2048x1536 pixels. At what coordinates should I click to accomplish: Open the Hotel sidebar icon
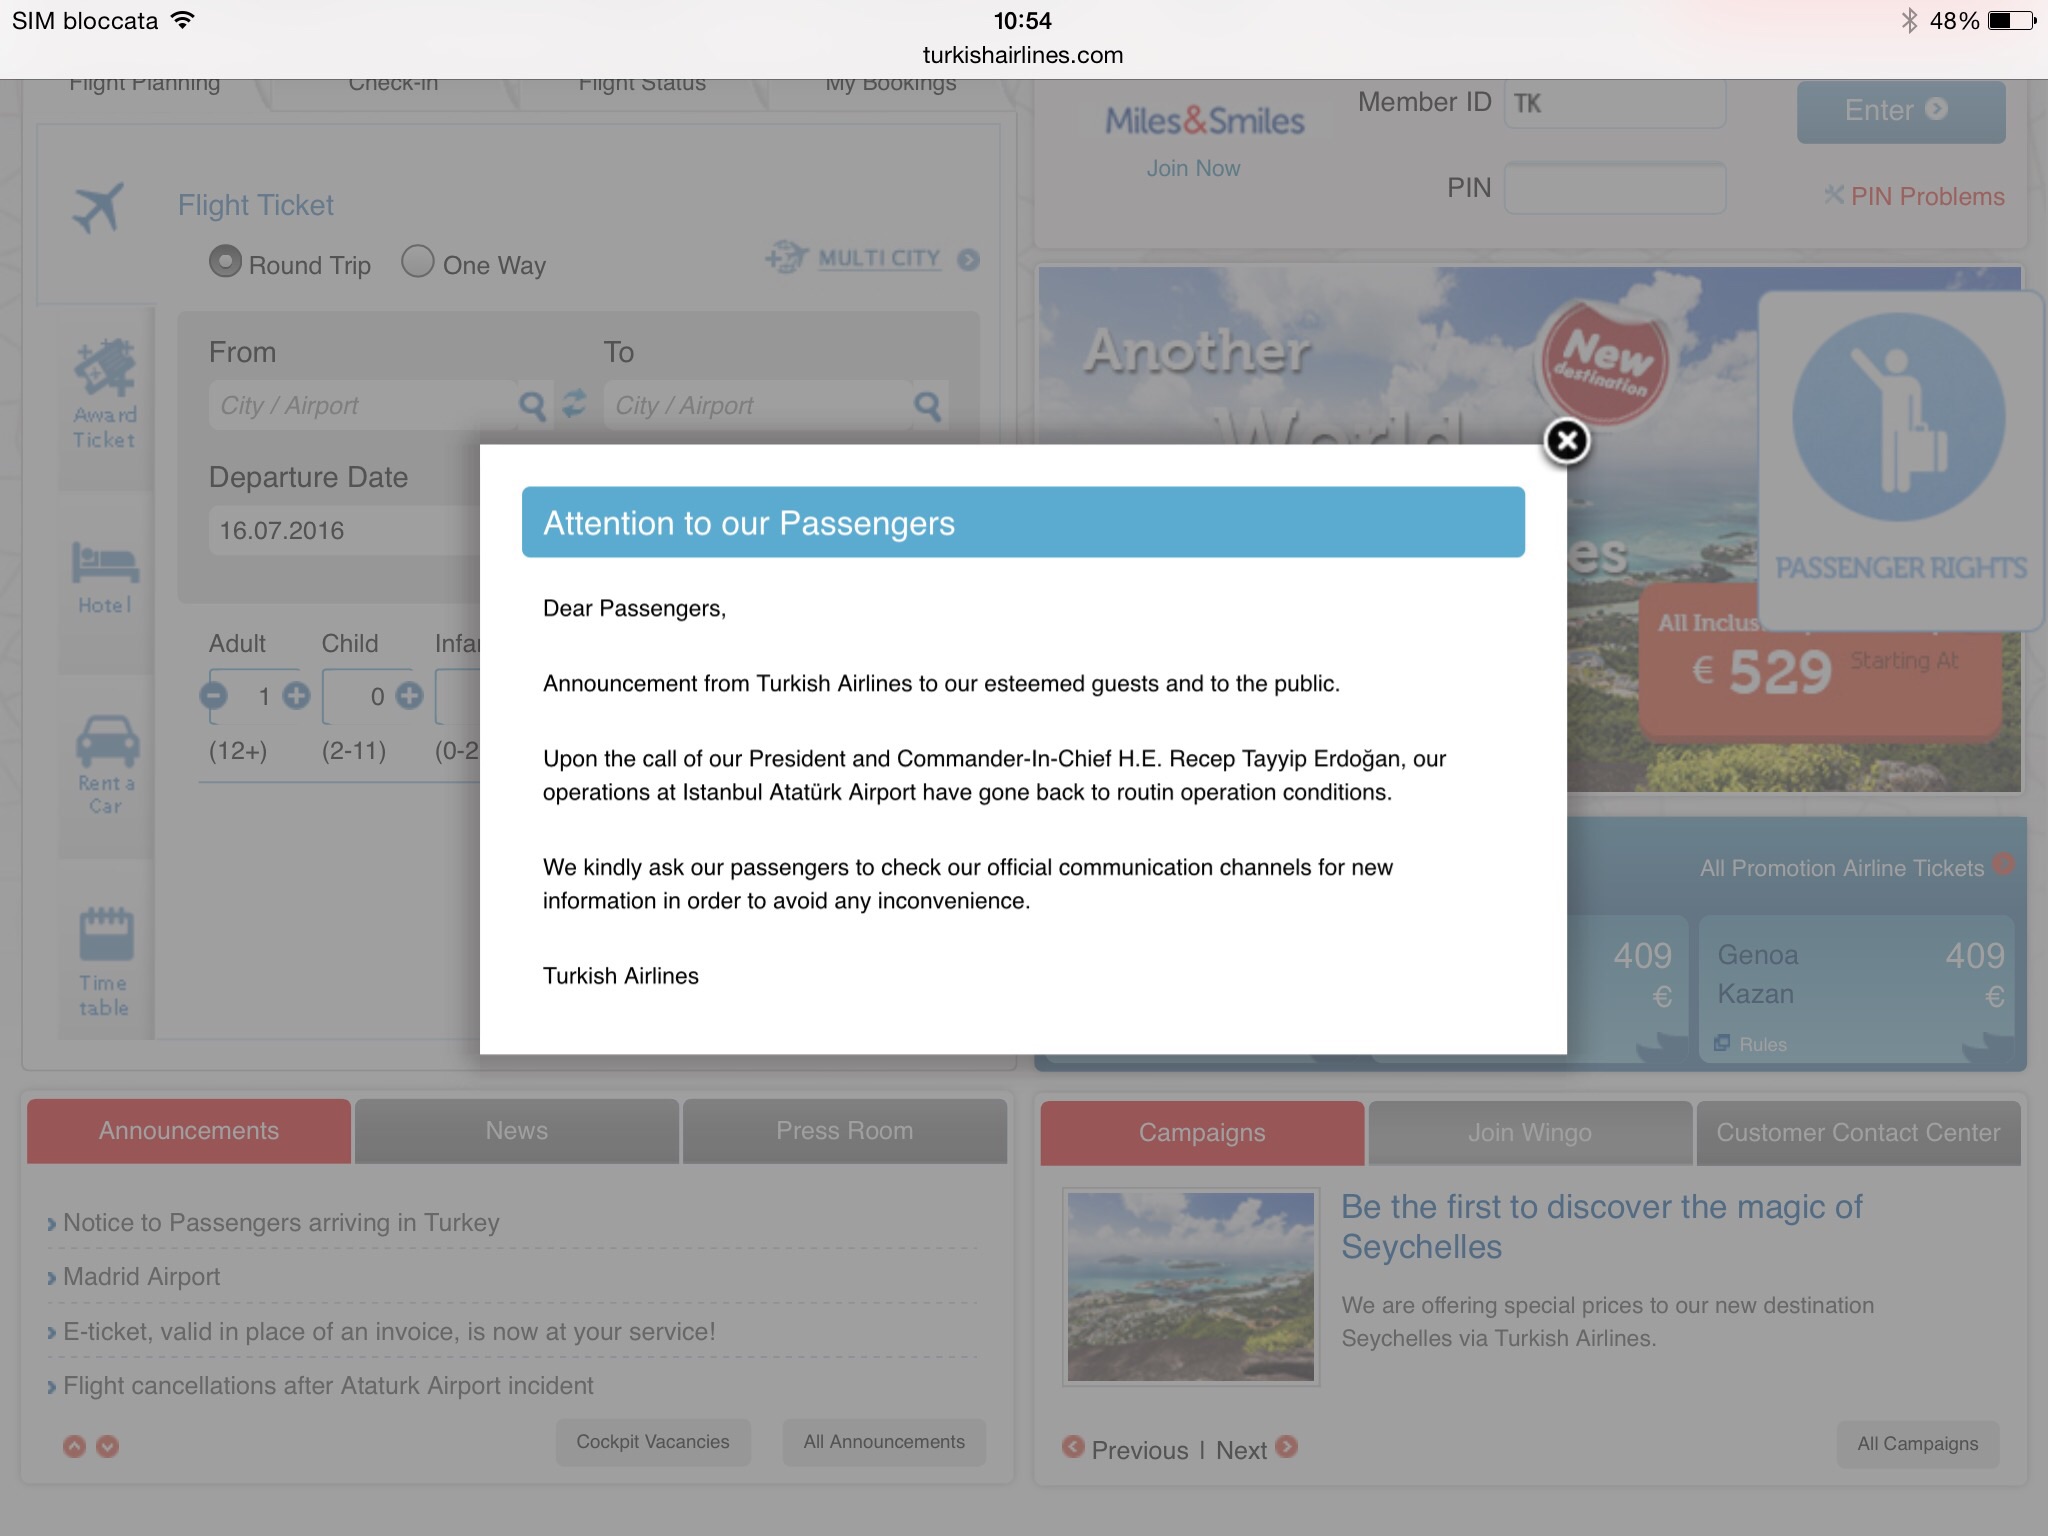105,578
